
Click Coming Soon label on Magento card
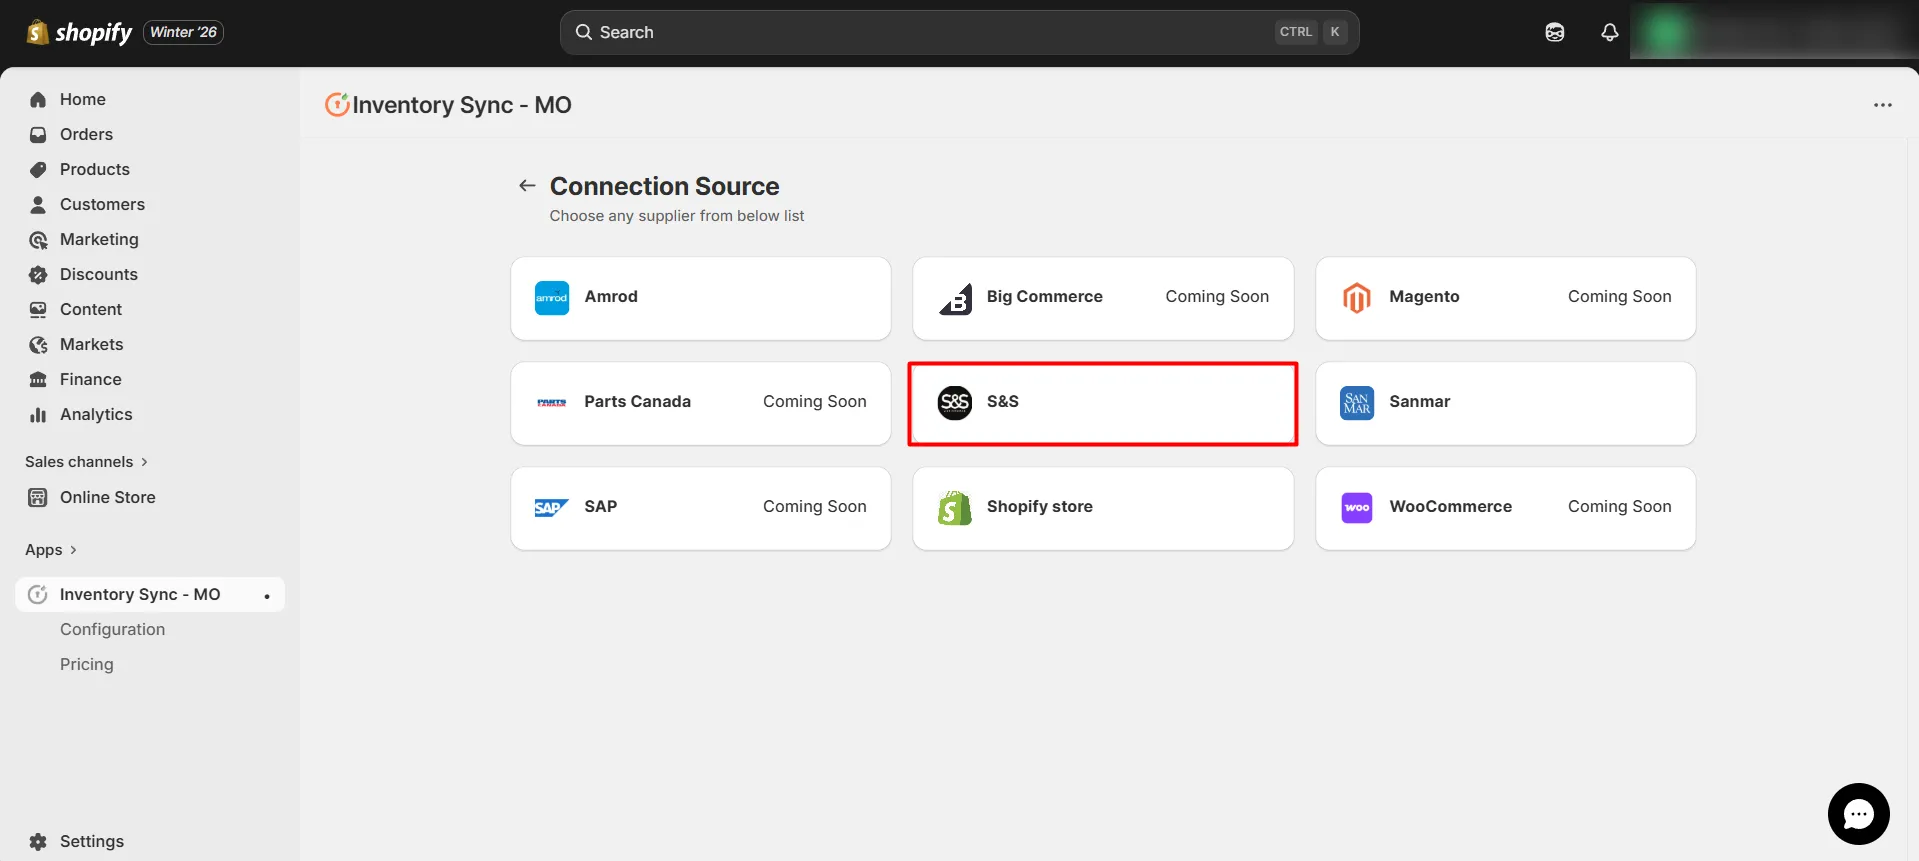coord(1619,296)
